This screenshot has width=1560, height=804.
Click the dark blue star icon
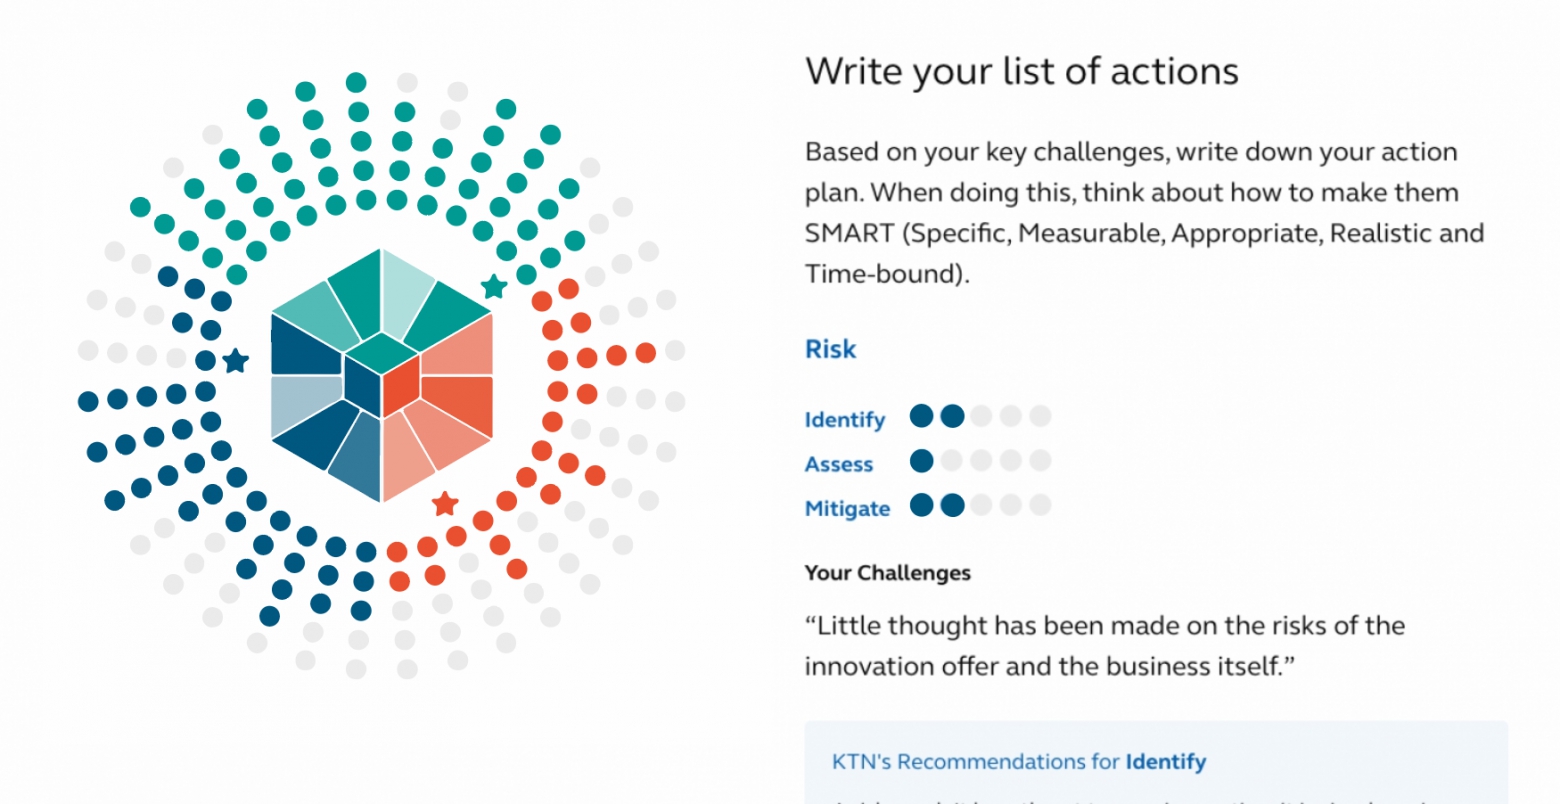point(235,360)
